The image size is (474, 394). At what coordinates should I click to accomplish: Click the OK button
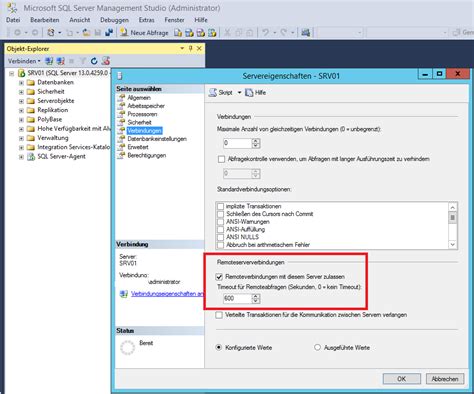[x=402, y=379]
